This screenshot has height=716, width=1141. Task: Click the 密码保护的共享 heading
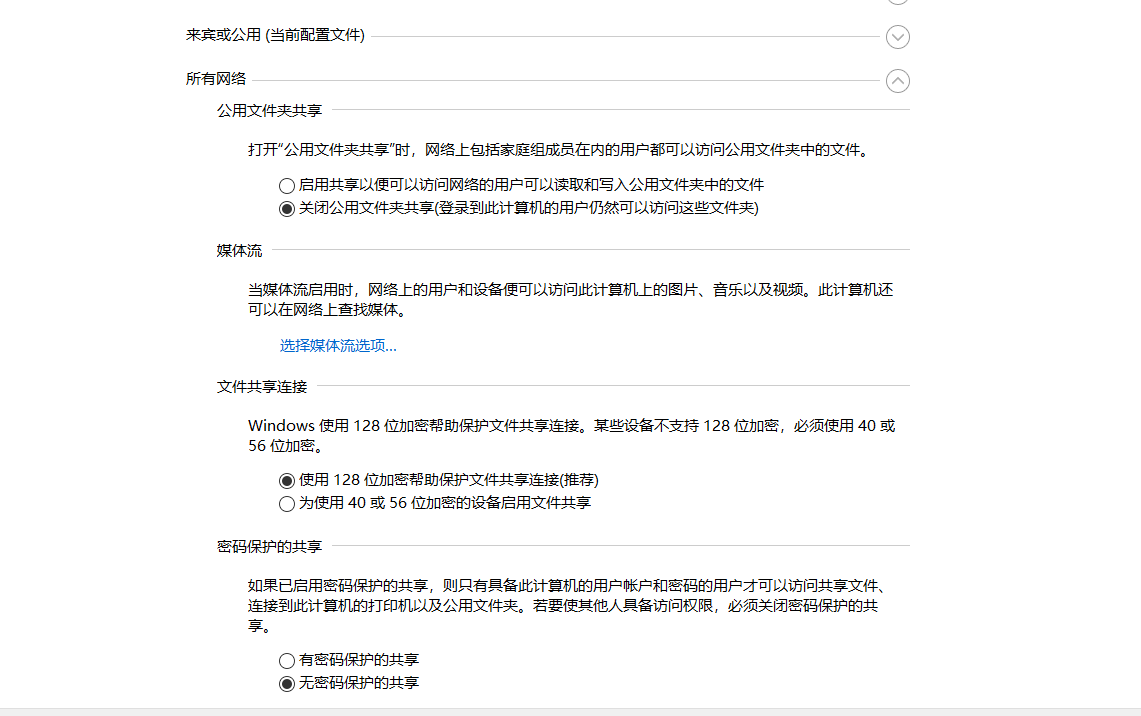point(269,546)
